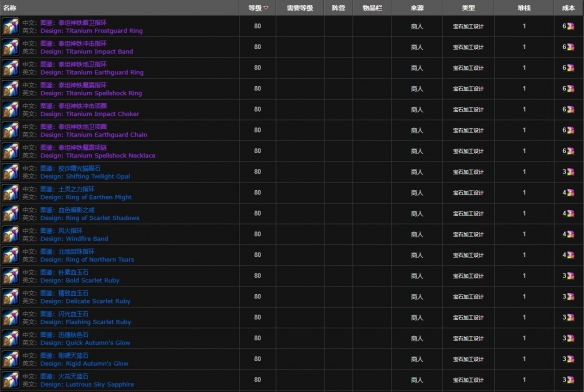
Task: Click the Windfire Band design icon
Action: 10,235
